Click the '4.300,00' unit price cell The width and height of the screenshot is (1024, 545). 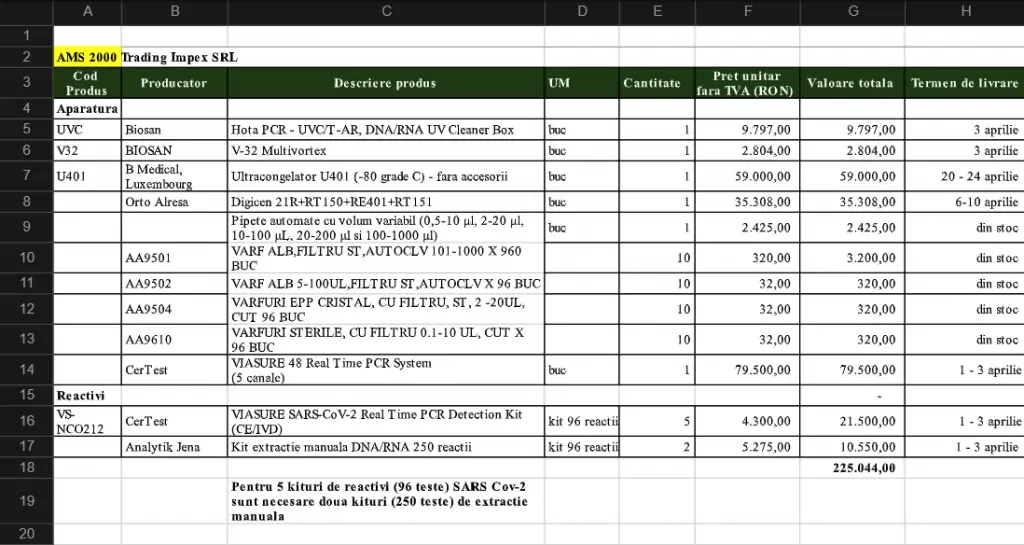pos(748,421)
